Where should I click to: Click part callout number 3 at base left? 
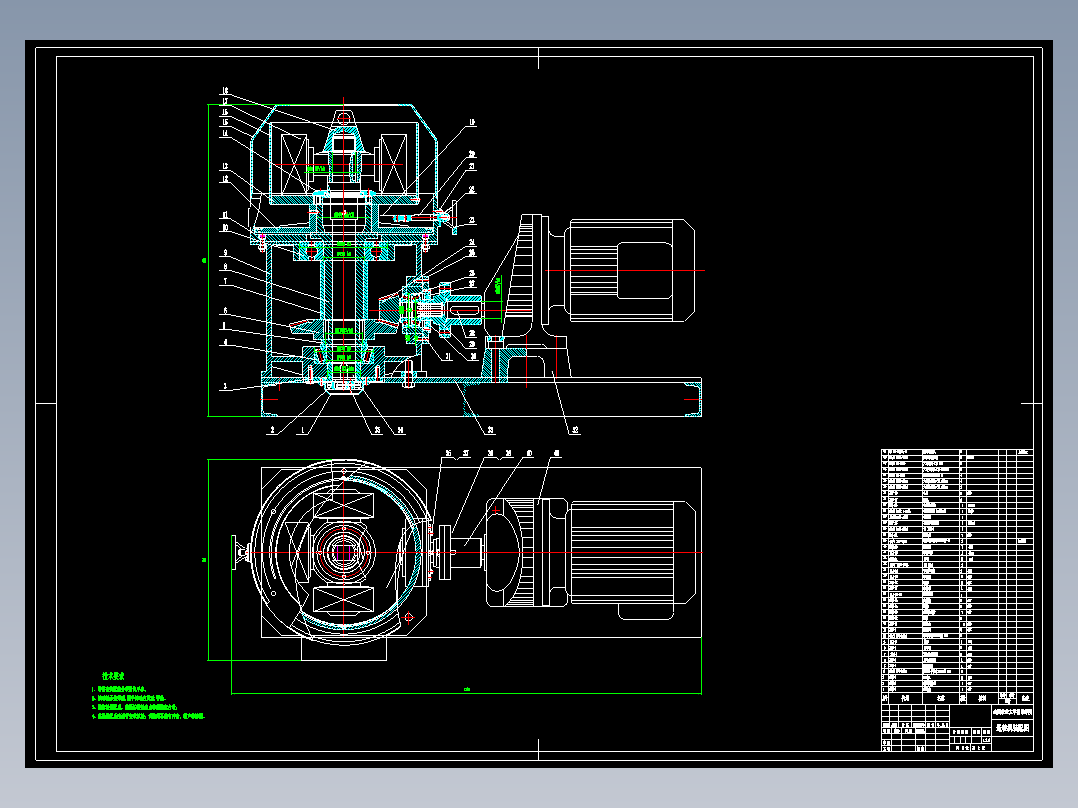(x=224, y=386)
